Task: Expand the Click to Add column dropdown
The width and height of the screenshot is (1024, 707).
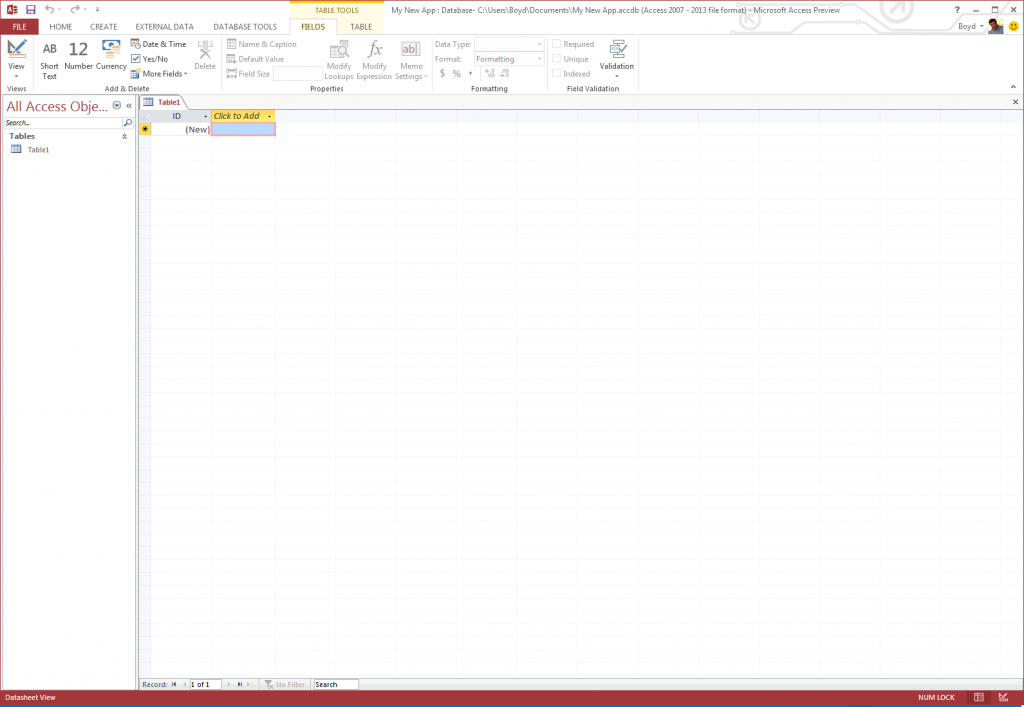Action: tap(269, 116)
